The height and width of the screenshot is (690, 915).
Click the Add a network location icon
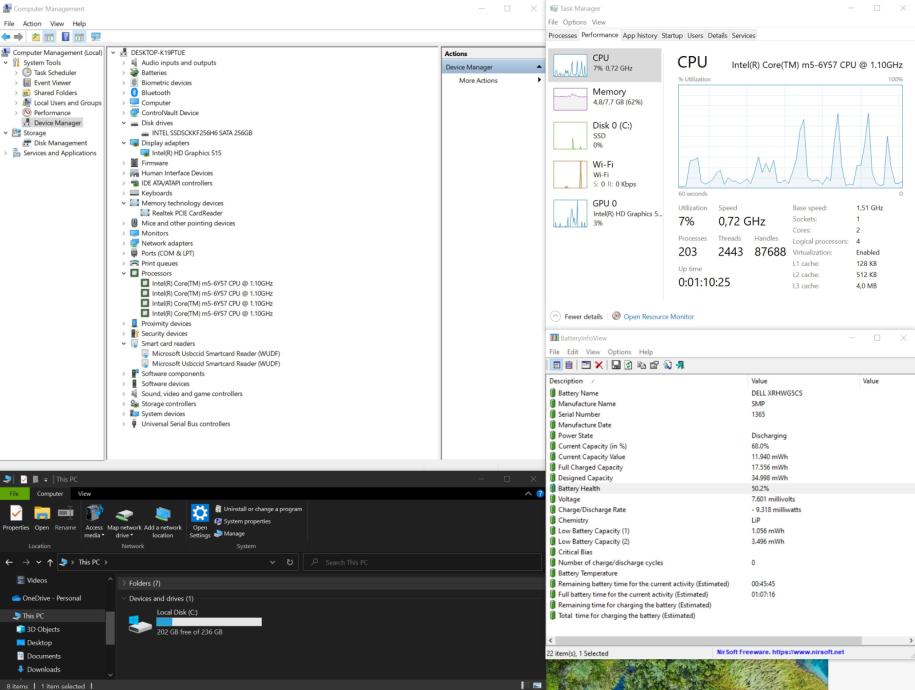point(162,513)
